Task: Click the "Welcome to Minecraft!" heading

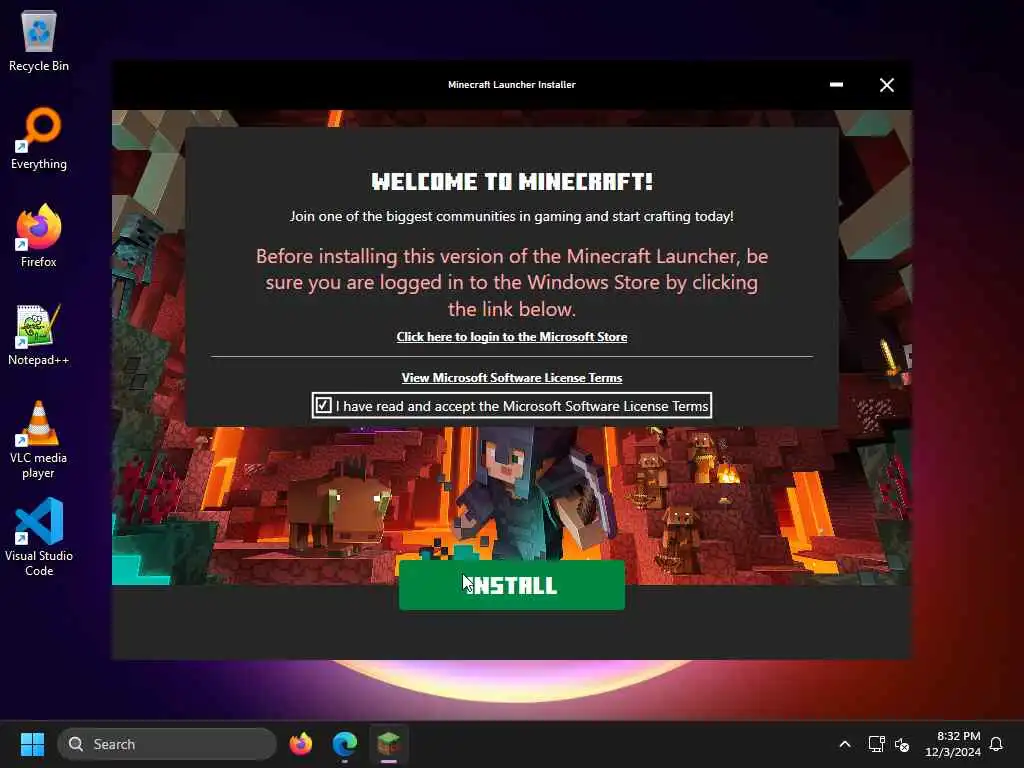Action: pos(511,182)
